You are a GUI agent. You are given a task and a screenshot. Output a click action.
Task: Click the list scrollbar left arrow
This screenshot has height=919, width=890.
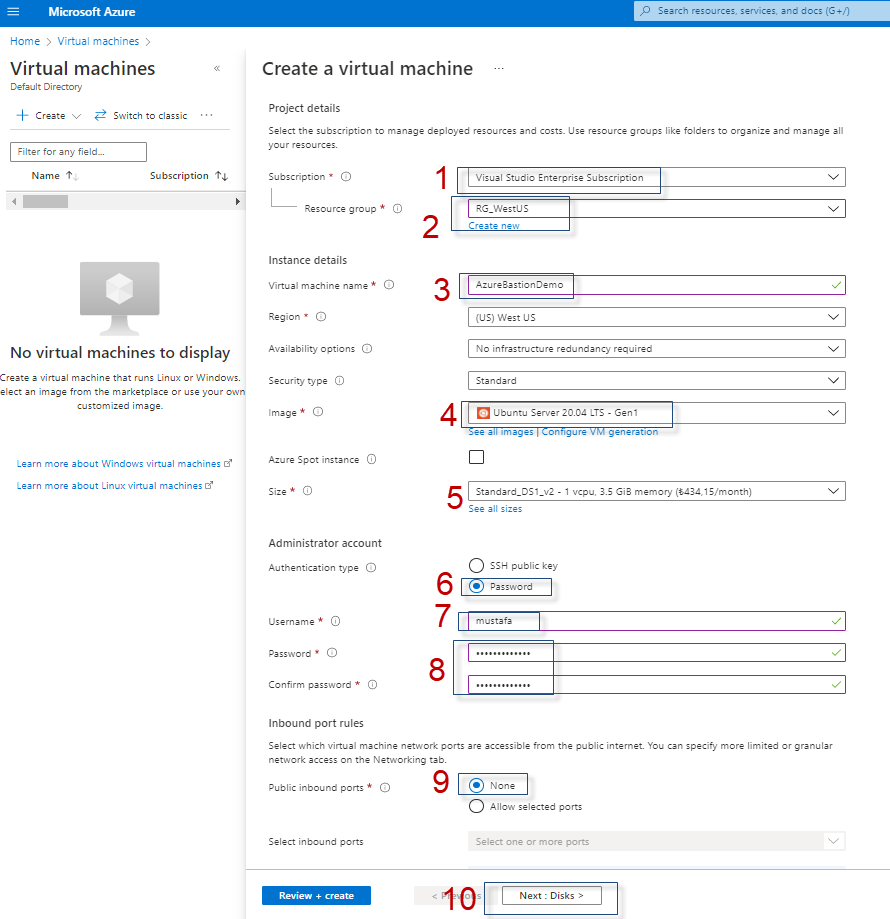tap(14, 201)
